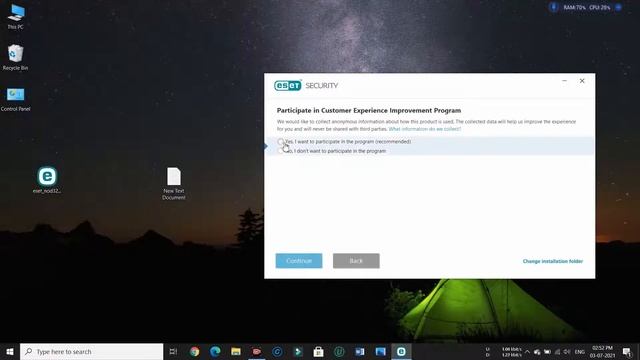Open File Explorer from the taskbar
Screen dimensions: 640x360
tap(236, 351)
